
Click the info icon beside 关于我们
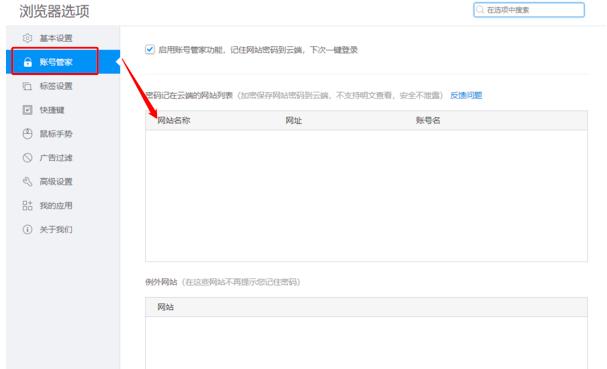click(x=27, y=230)
